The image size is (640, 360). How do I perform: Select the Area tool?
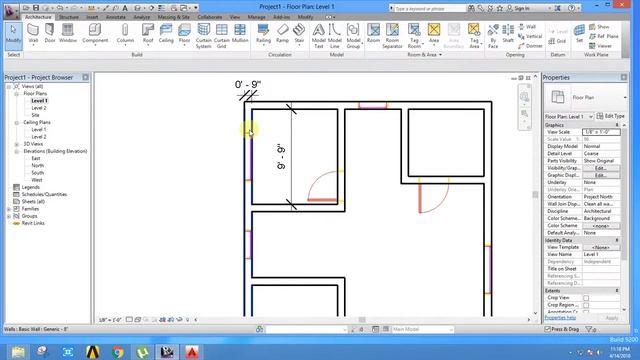(x=434, y=34)
